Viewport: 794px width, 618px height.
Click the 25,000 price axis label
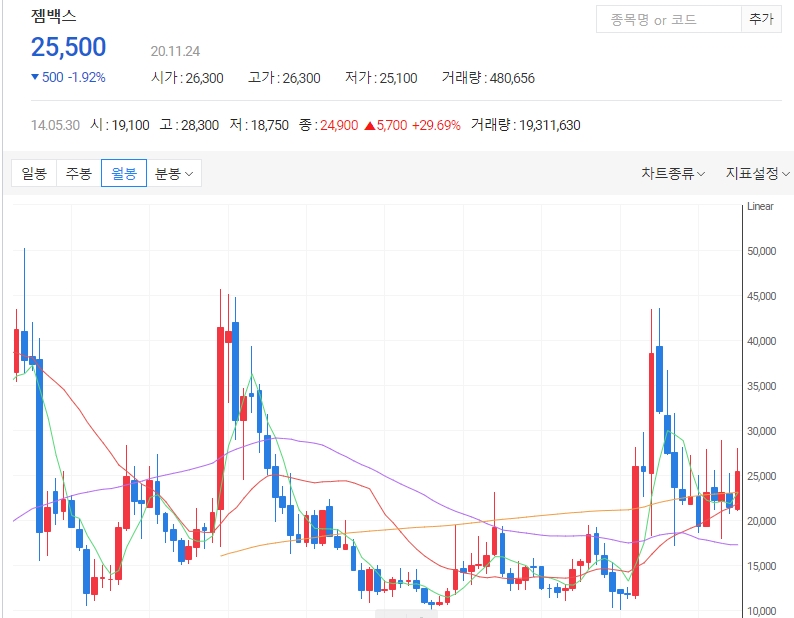pyautogui.click(x=762, y=476)
